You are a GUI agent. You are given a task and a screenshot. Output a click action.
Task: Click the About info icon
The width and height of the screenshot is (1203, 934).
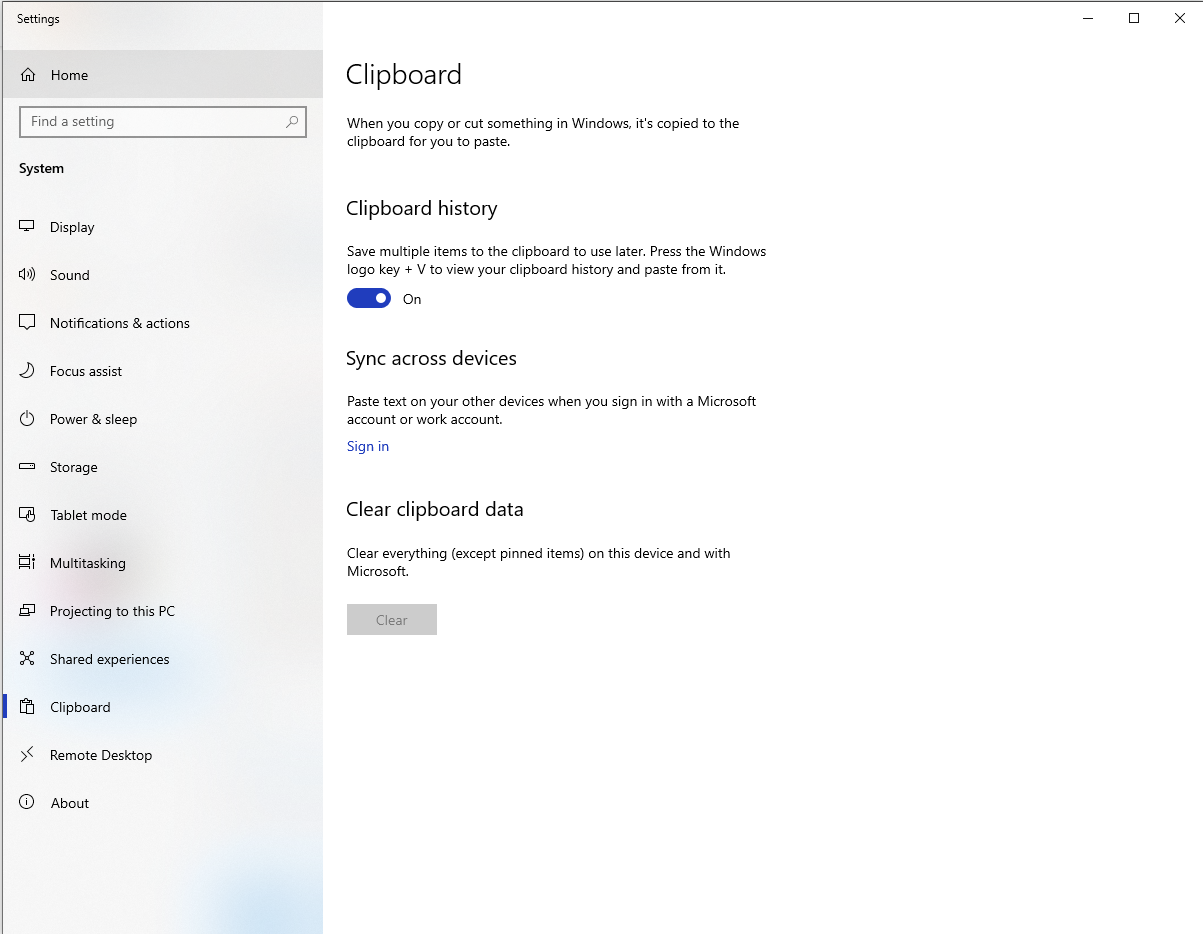27,803
